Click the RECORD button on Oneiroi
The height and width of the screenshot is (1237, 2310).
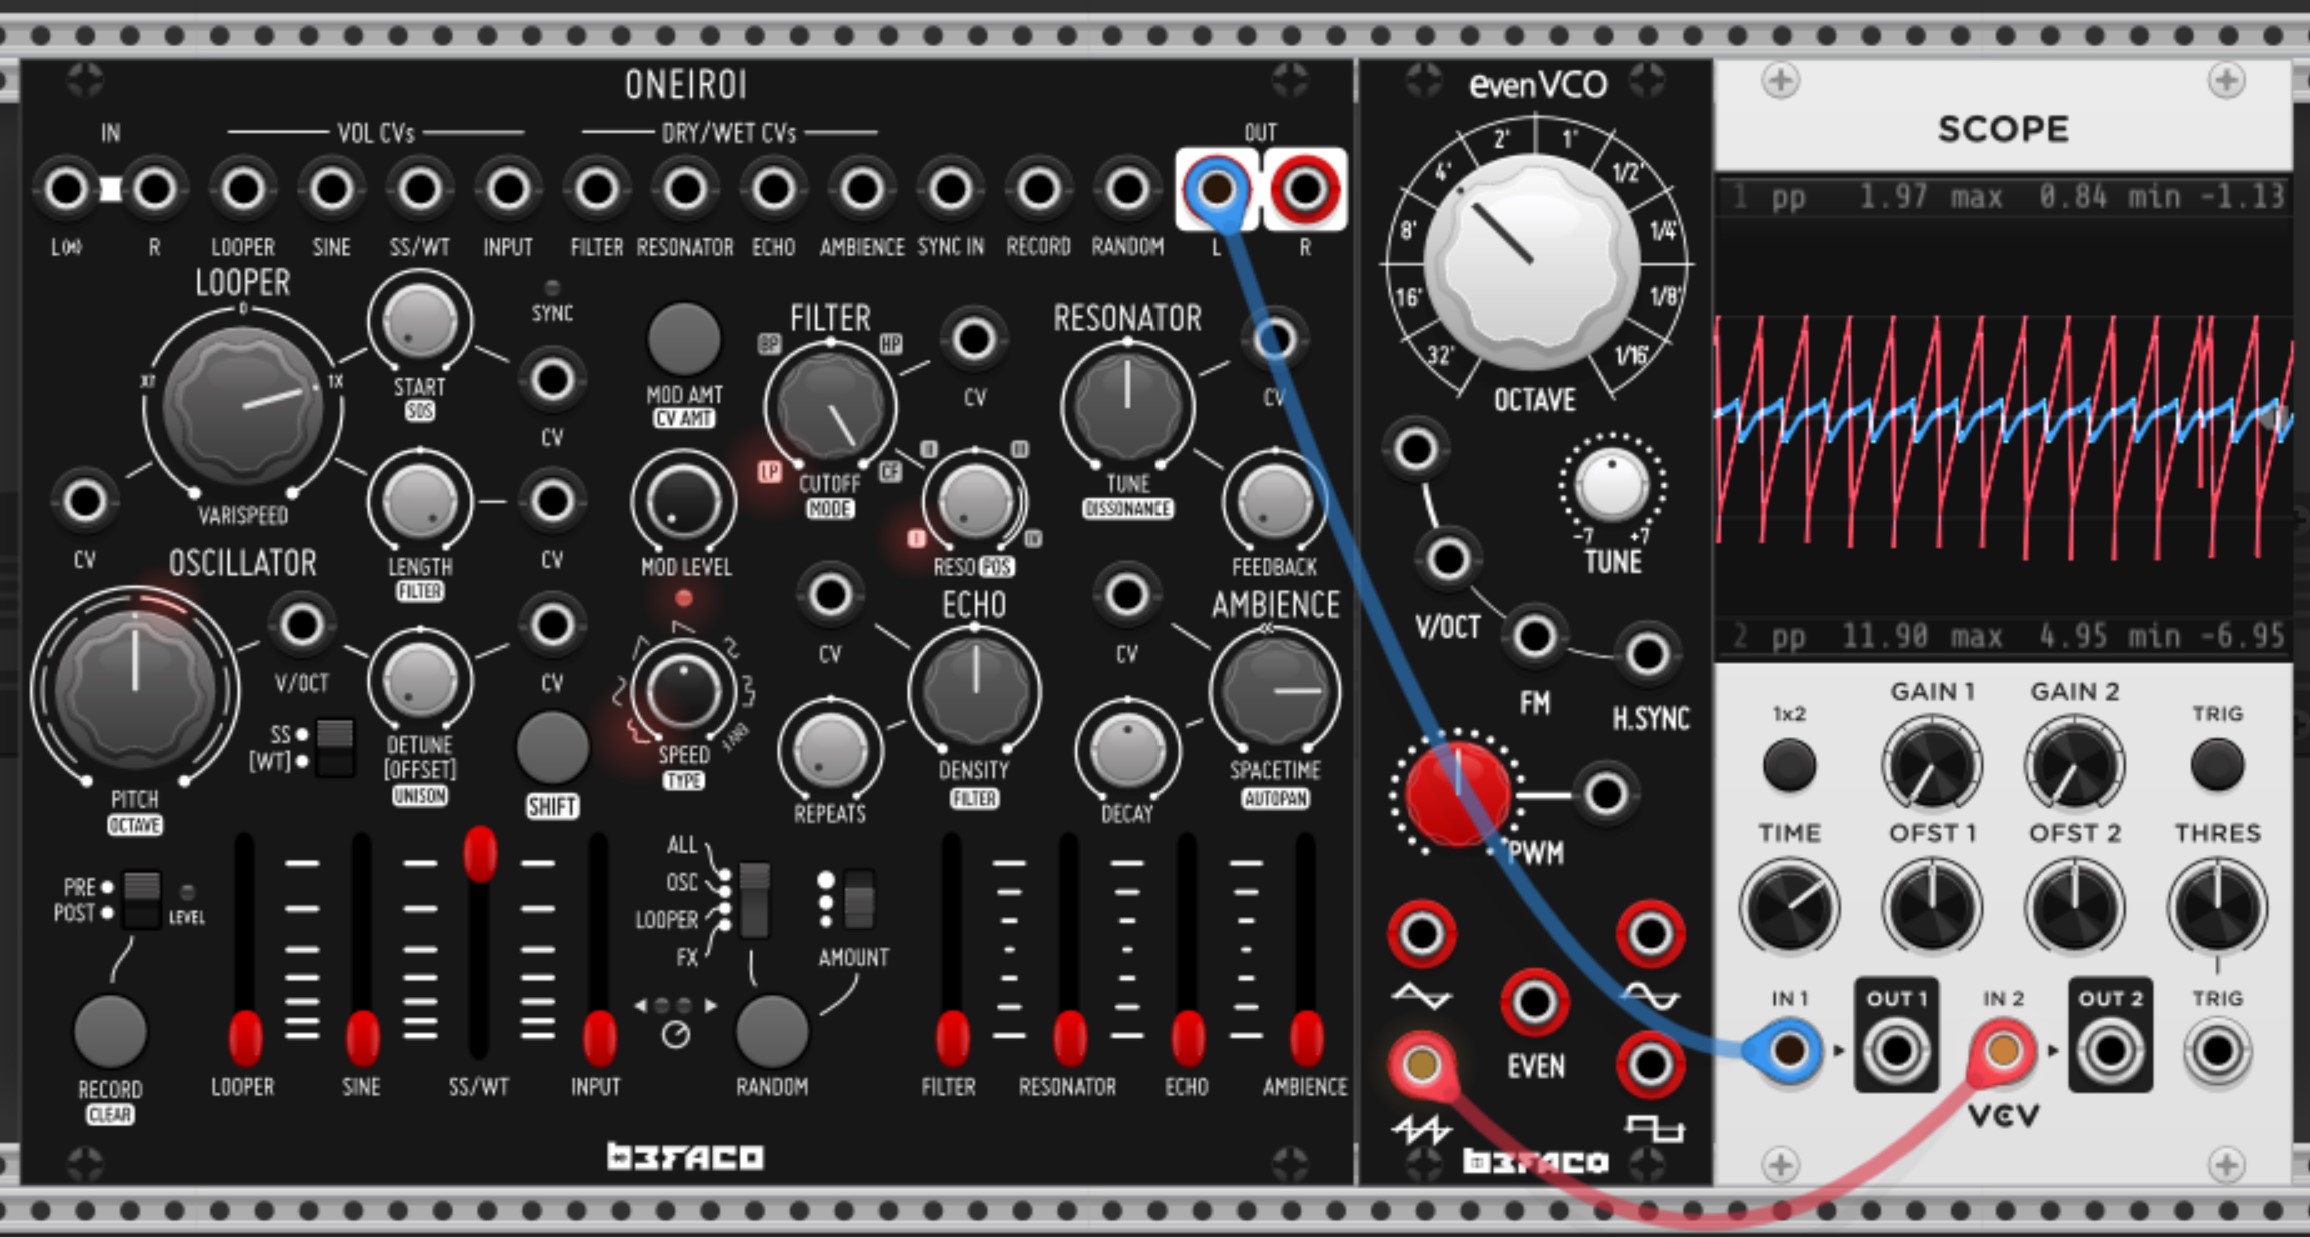point(110,1031)
